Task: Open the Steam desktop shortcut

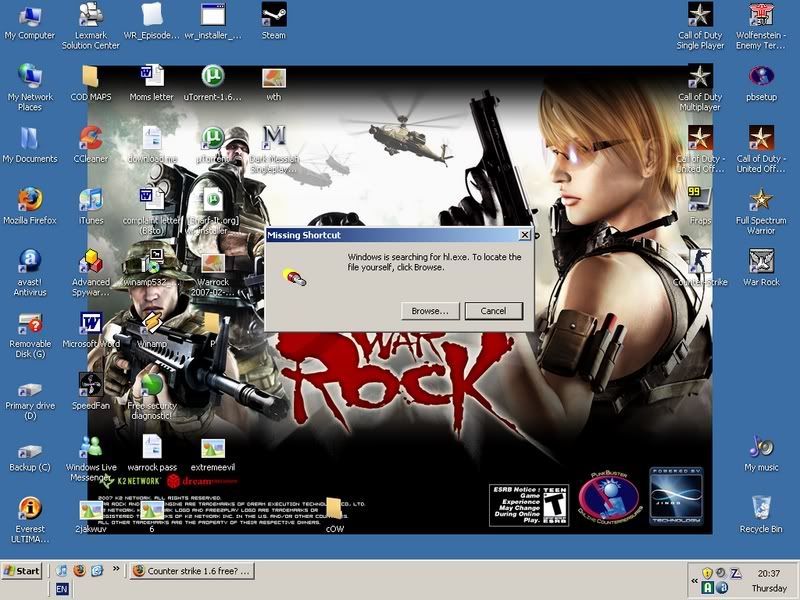Action: tap(273, 16)
